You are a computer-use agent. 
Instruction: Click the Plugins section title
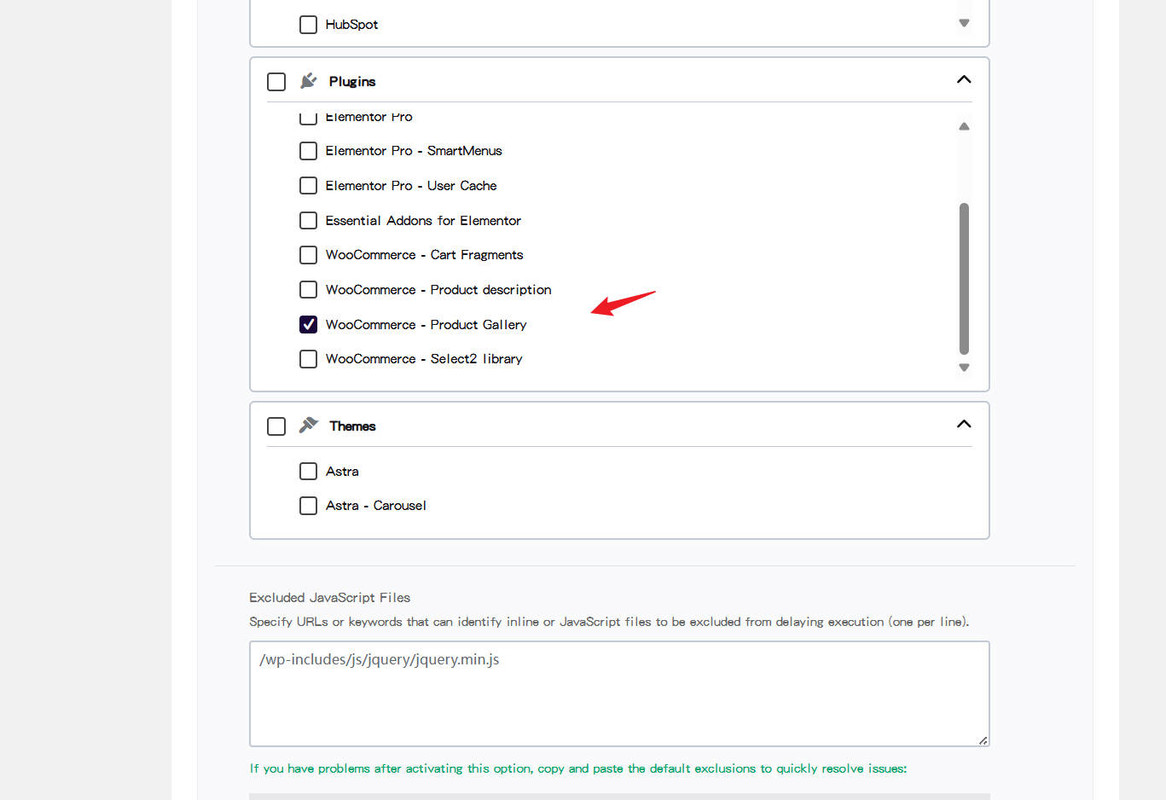pos(352,82)
